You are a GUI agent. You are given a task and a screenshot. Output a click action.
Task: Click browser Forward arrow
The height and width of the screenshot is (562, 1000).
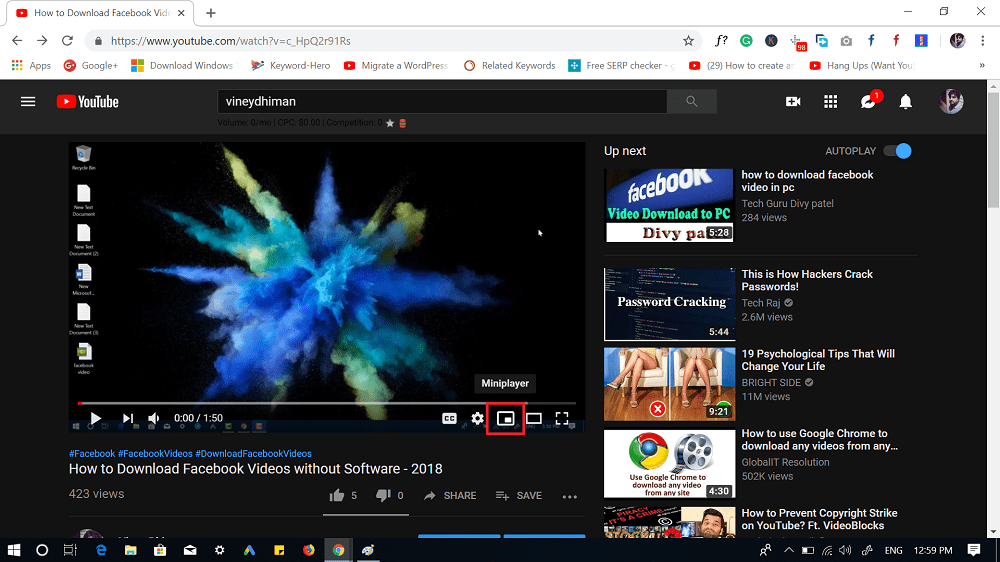42,41
